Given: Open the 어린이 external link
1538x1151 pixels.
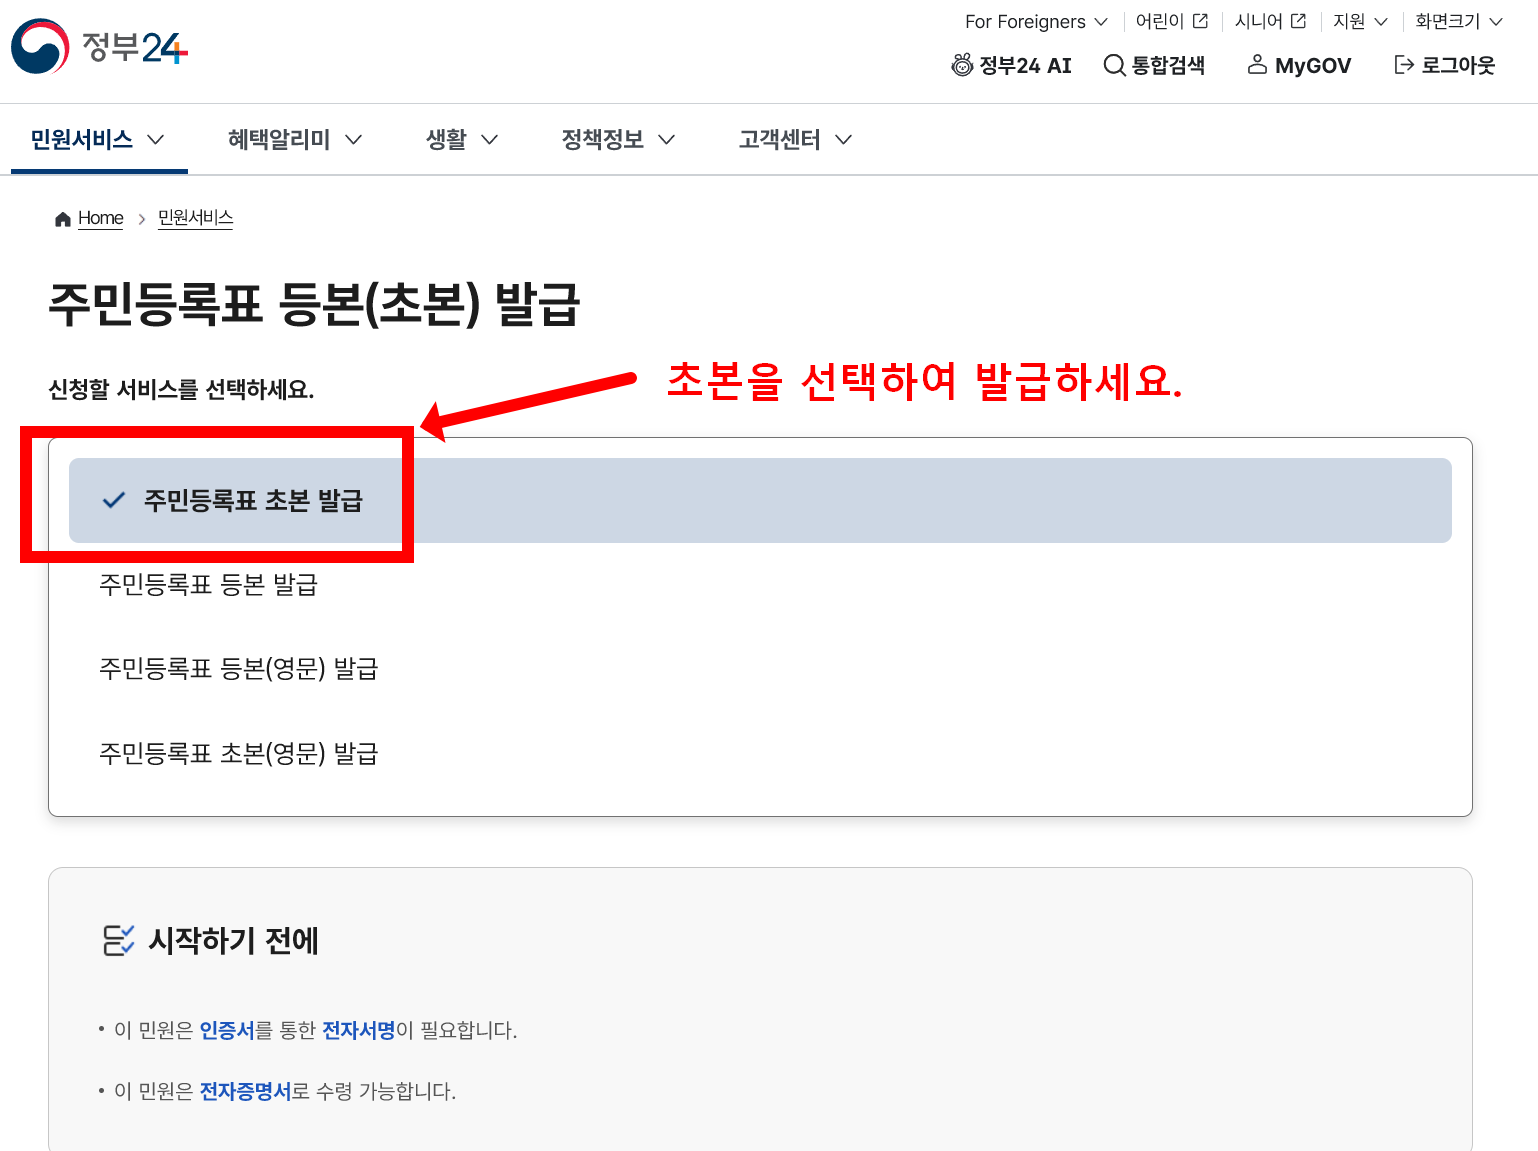Looking at the screenshot, I should (1169, 20).
